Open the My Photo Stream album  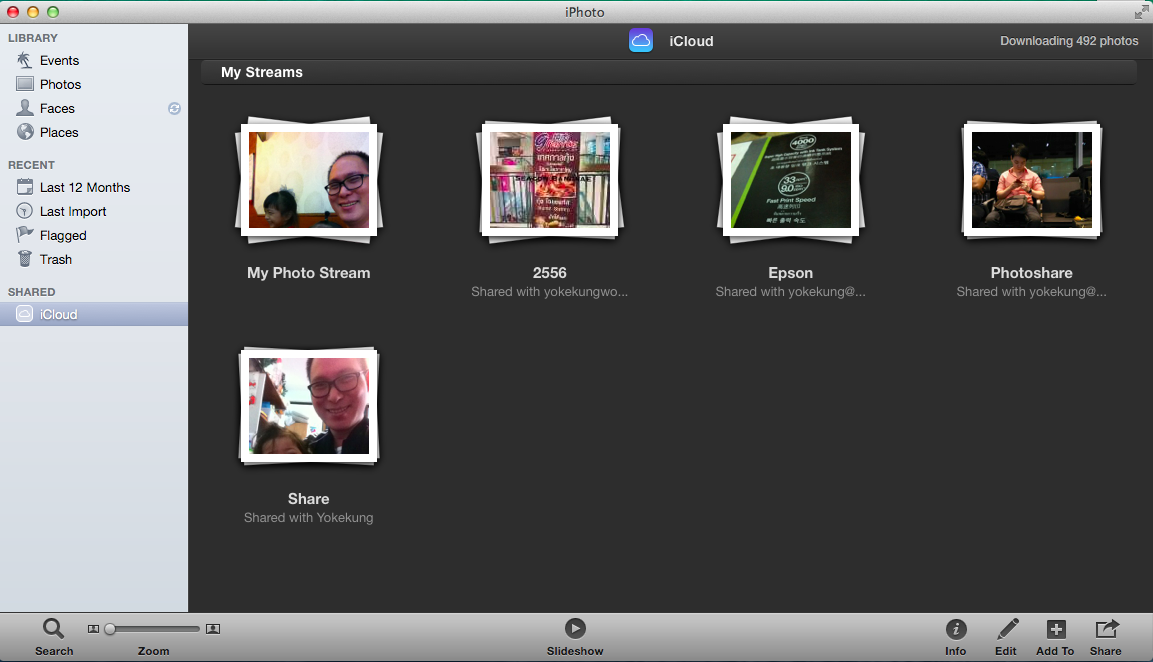(x=309, y=180)
